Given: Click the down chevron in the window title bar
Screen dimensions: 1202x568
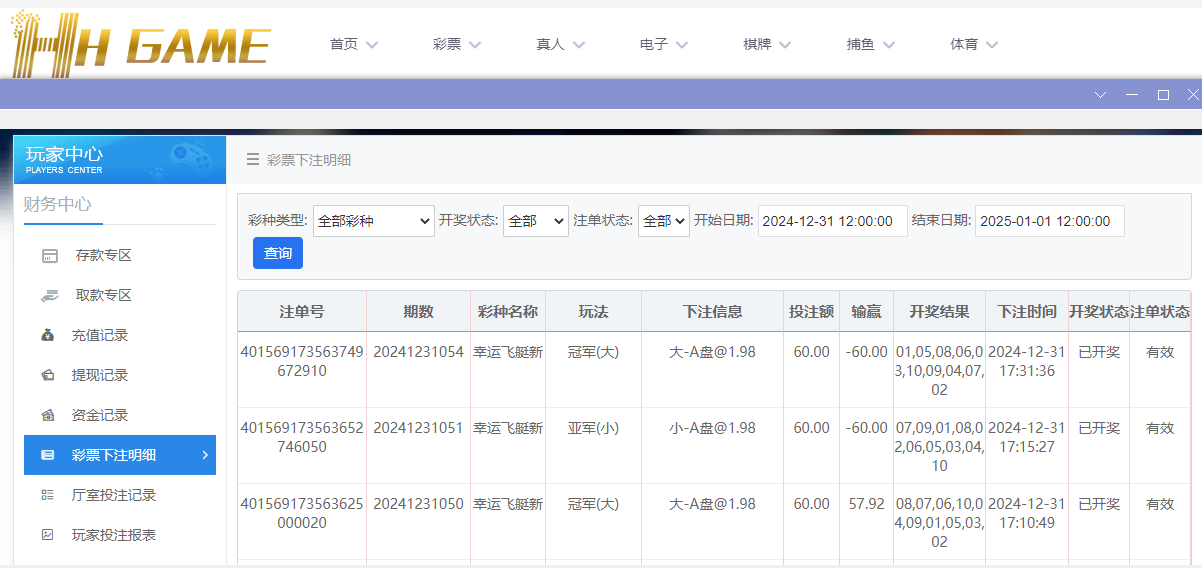Looking at the screenshot, I should (1100, 95).
